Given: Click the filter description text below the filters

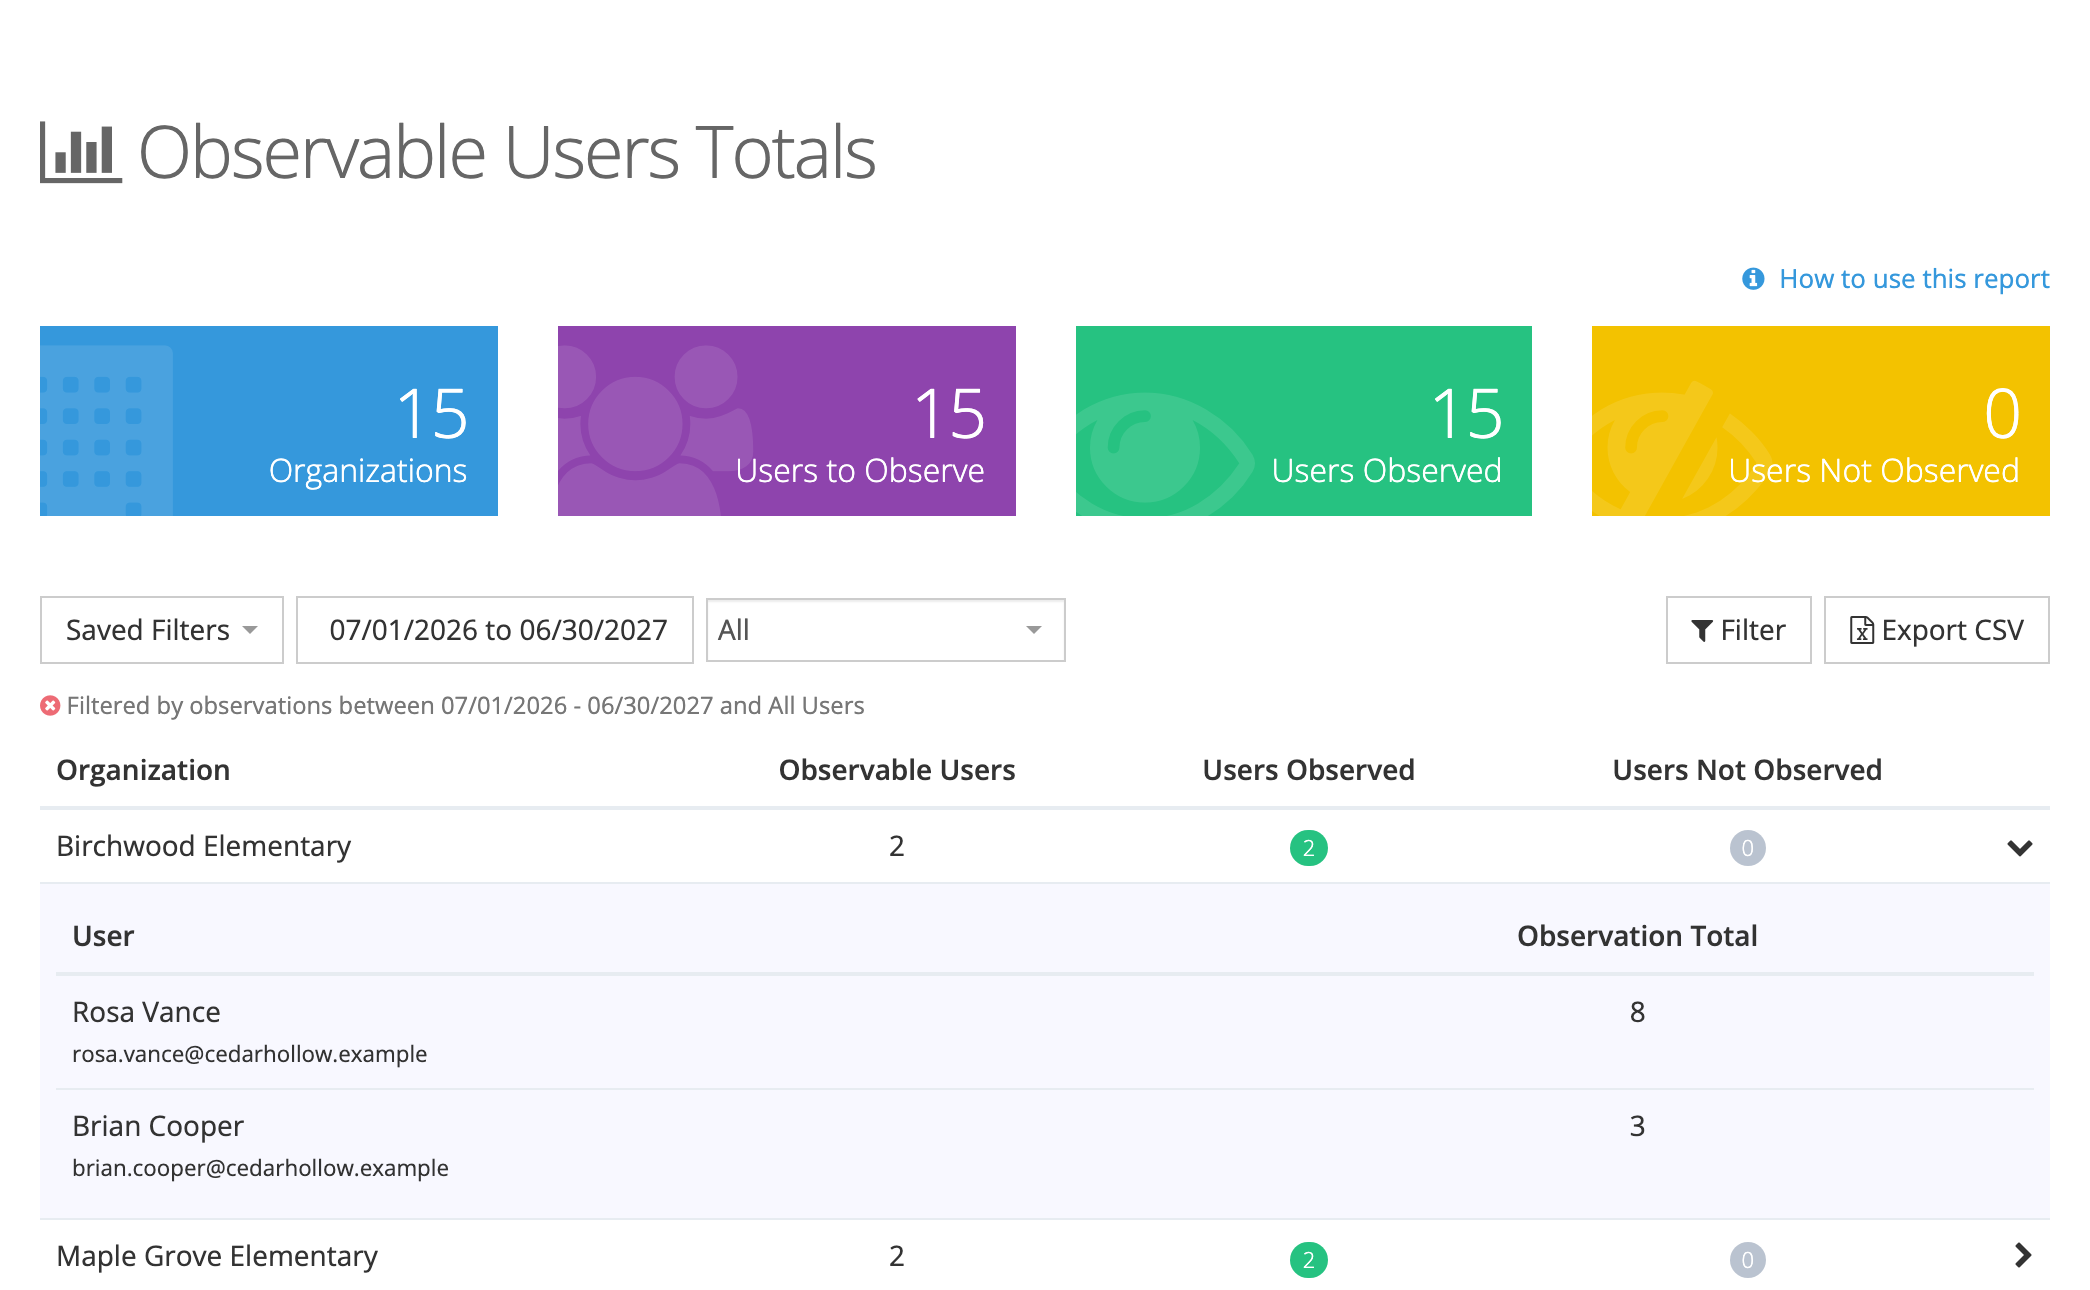Looking at the screenshot, I should pos(465,706).
